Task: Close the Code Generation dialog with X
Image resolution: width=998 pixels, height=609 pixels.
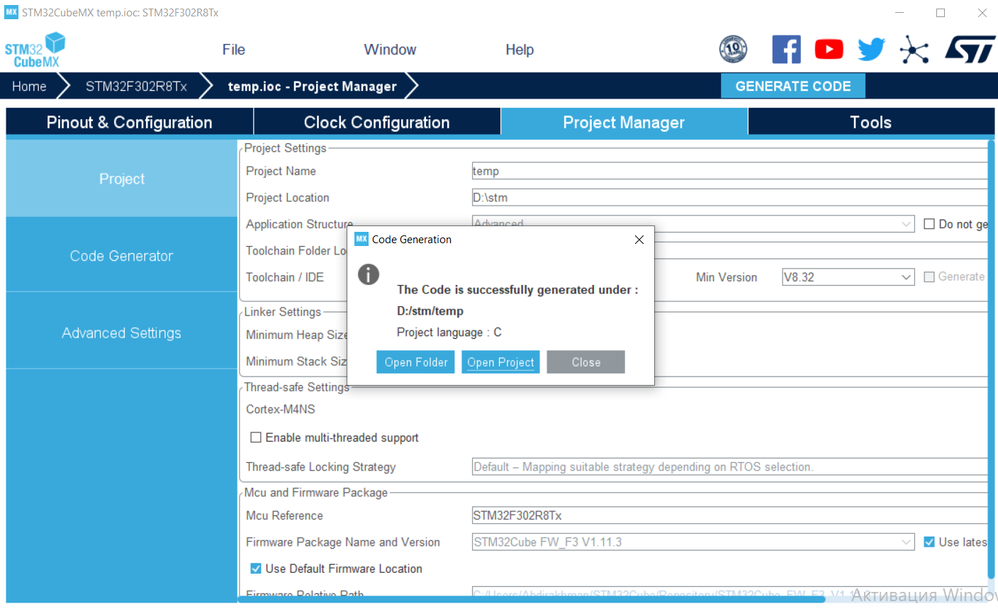Action: point(639,239)
